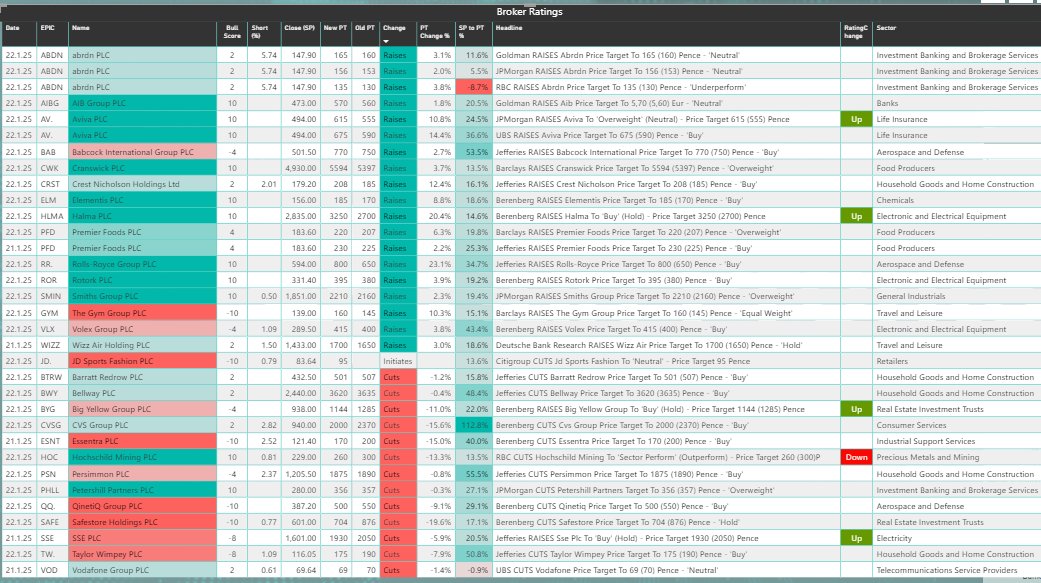The image size is (1041, 583).
Task: Click the SP to PT % column header
Action: point(471,32)
